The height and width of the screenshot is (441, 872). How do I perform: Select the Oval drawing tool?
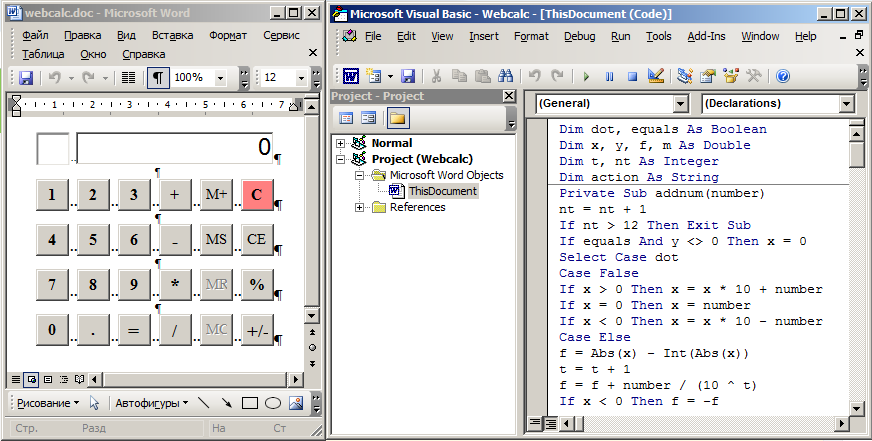click(x=273, y=404)
